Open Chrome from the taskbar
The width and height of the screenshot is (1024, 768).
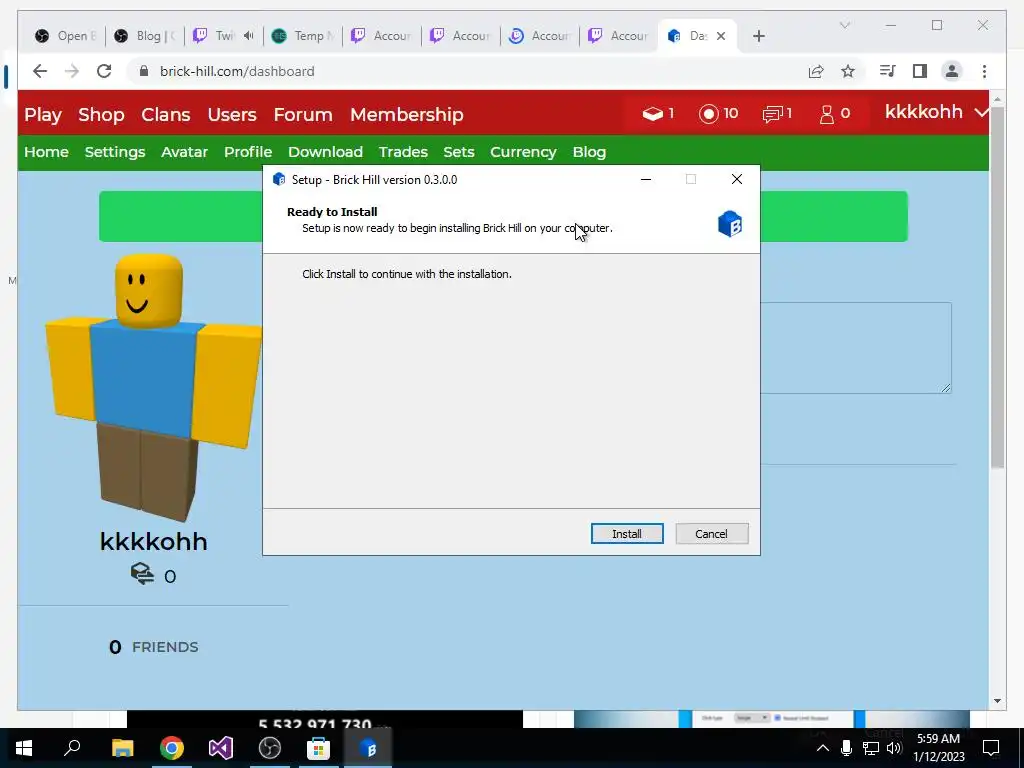172,748
